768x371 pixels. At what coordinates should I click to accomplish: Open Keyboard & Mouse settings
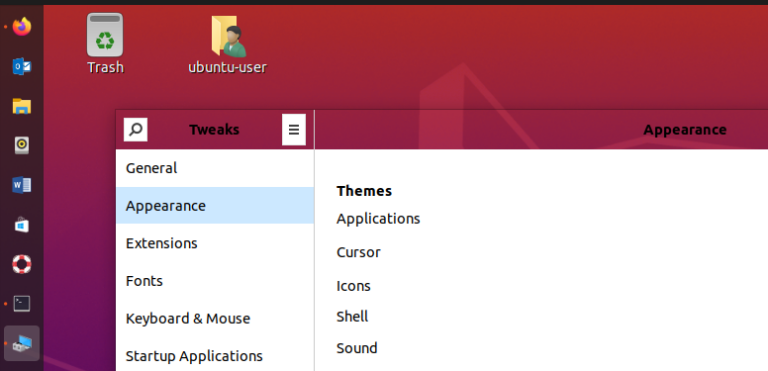215,319
